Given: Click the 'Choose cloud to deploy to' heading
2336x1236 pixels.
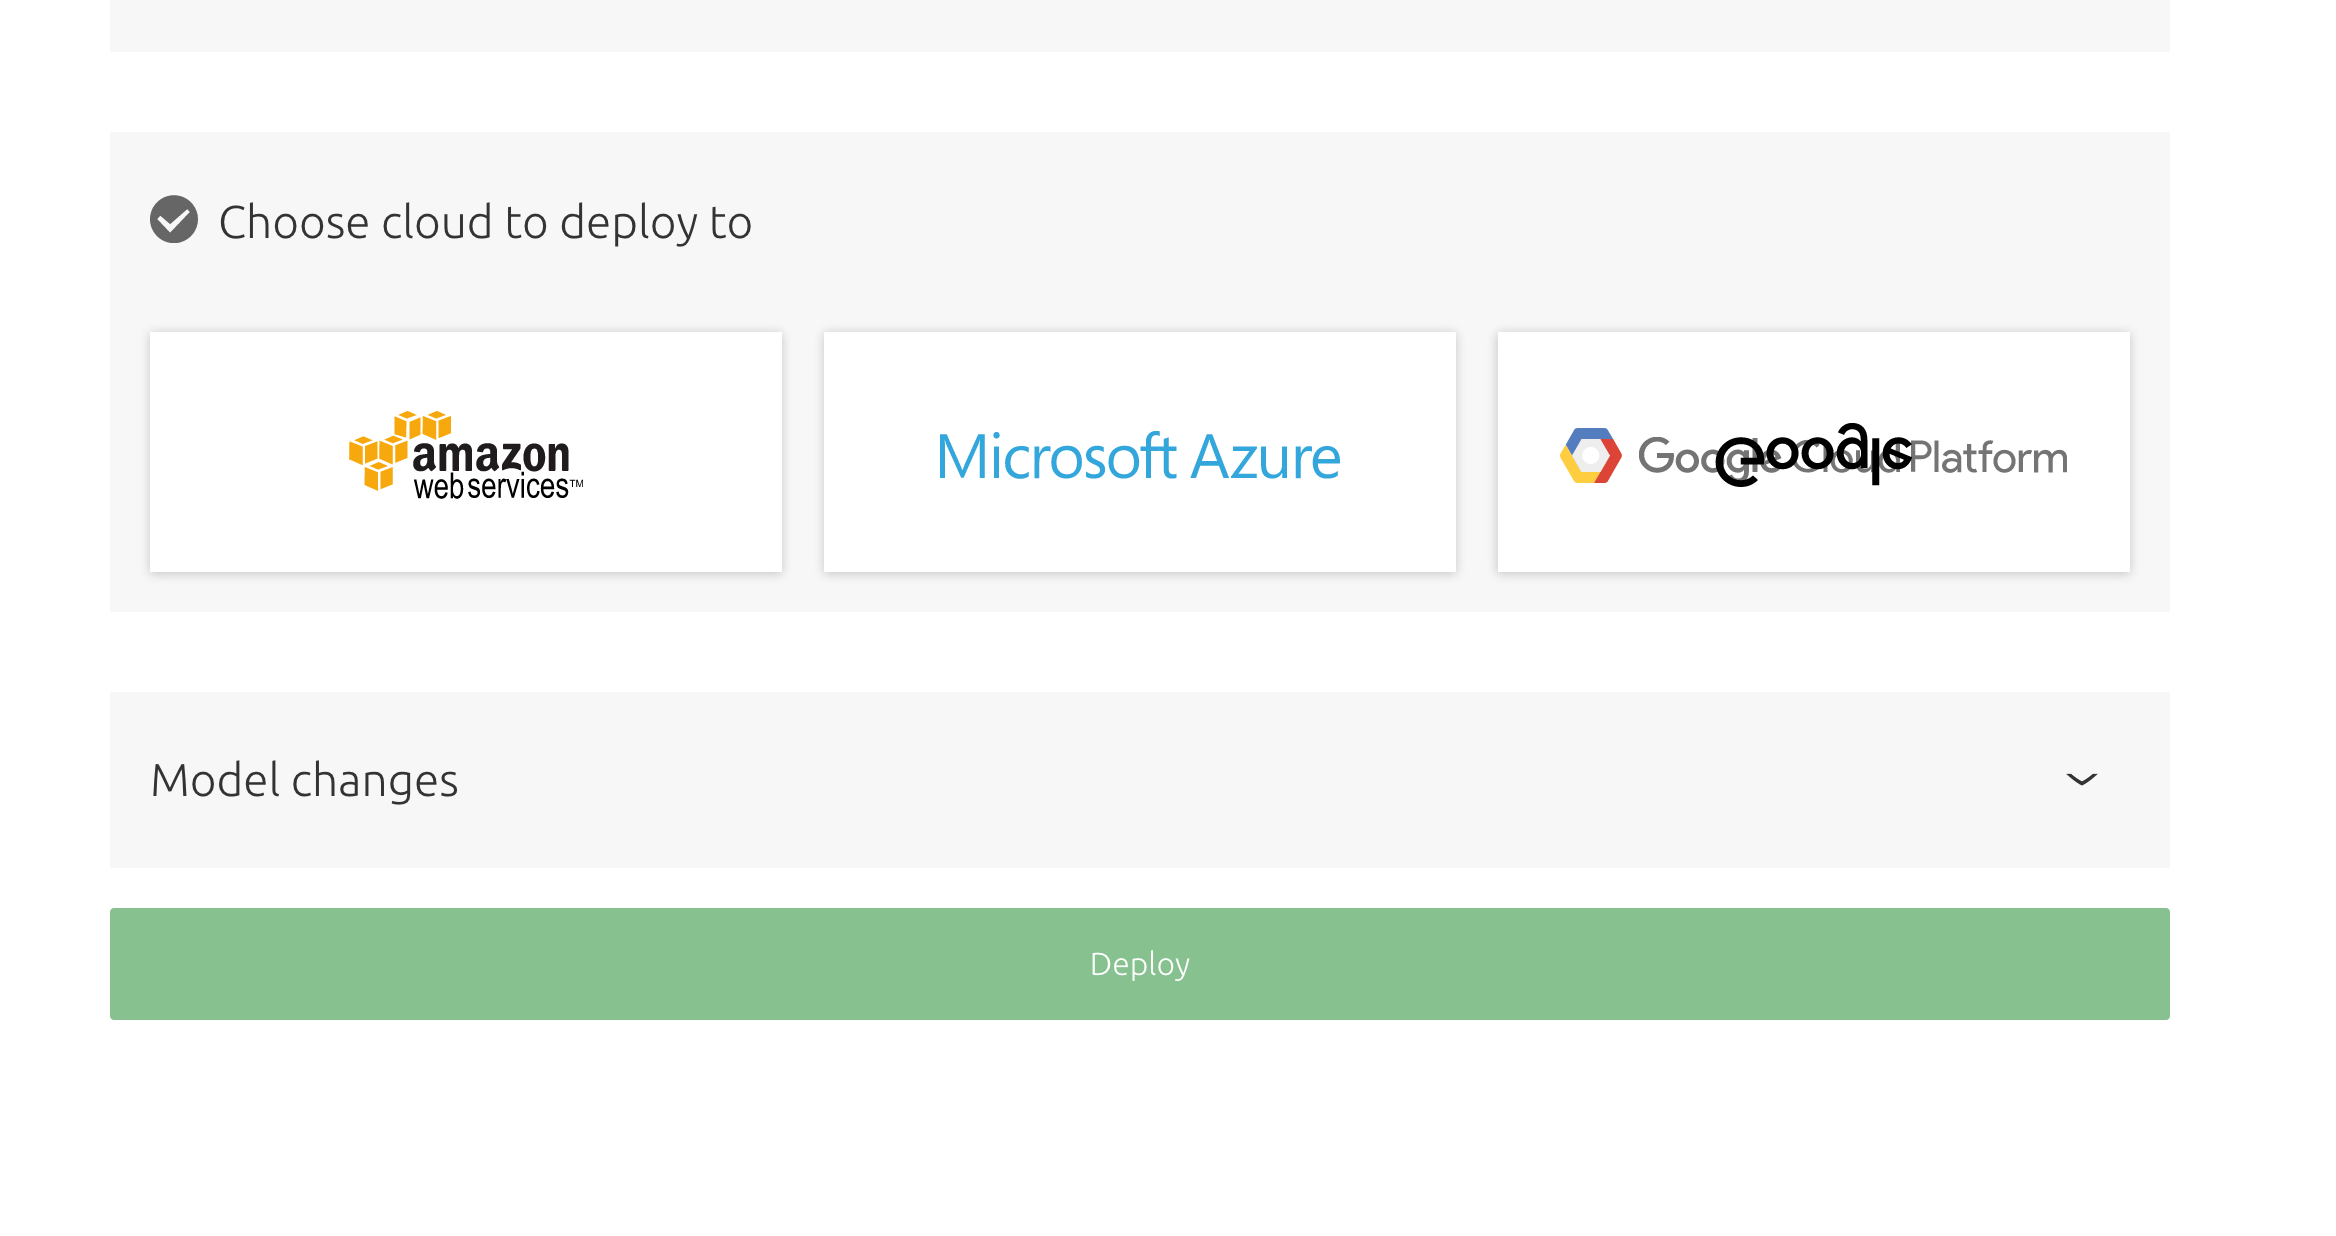Looking at the screenshot, I should (485, 222).
